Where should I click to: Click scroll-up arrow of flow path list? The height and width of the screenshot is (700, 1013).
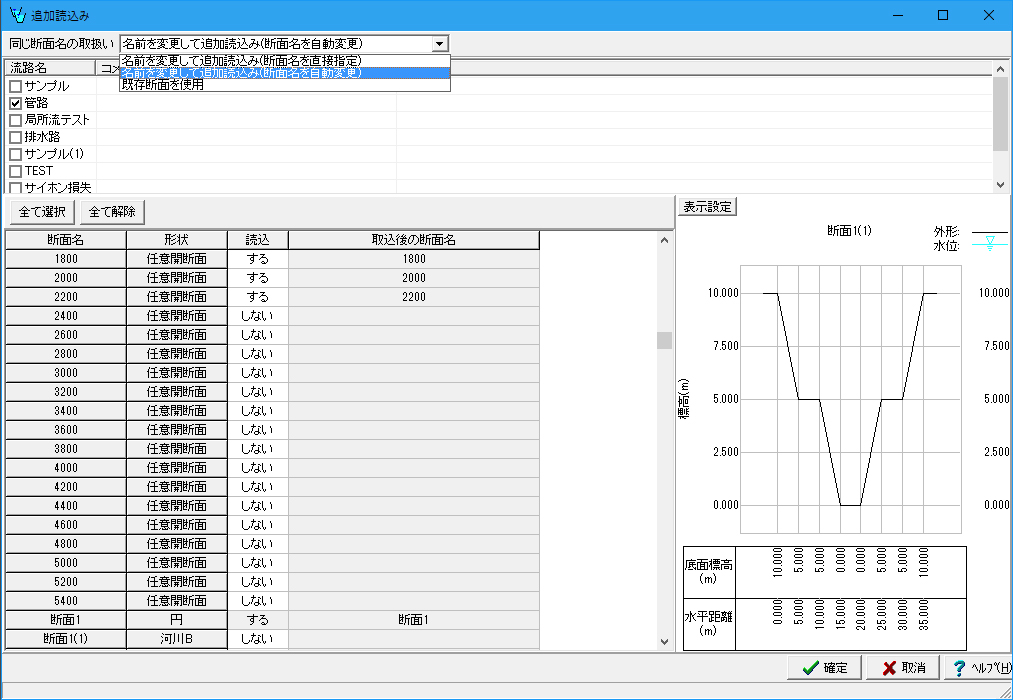[x=1000, y=69]
